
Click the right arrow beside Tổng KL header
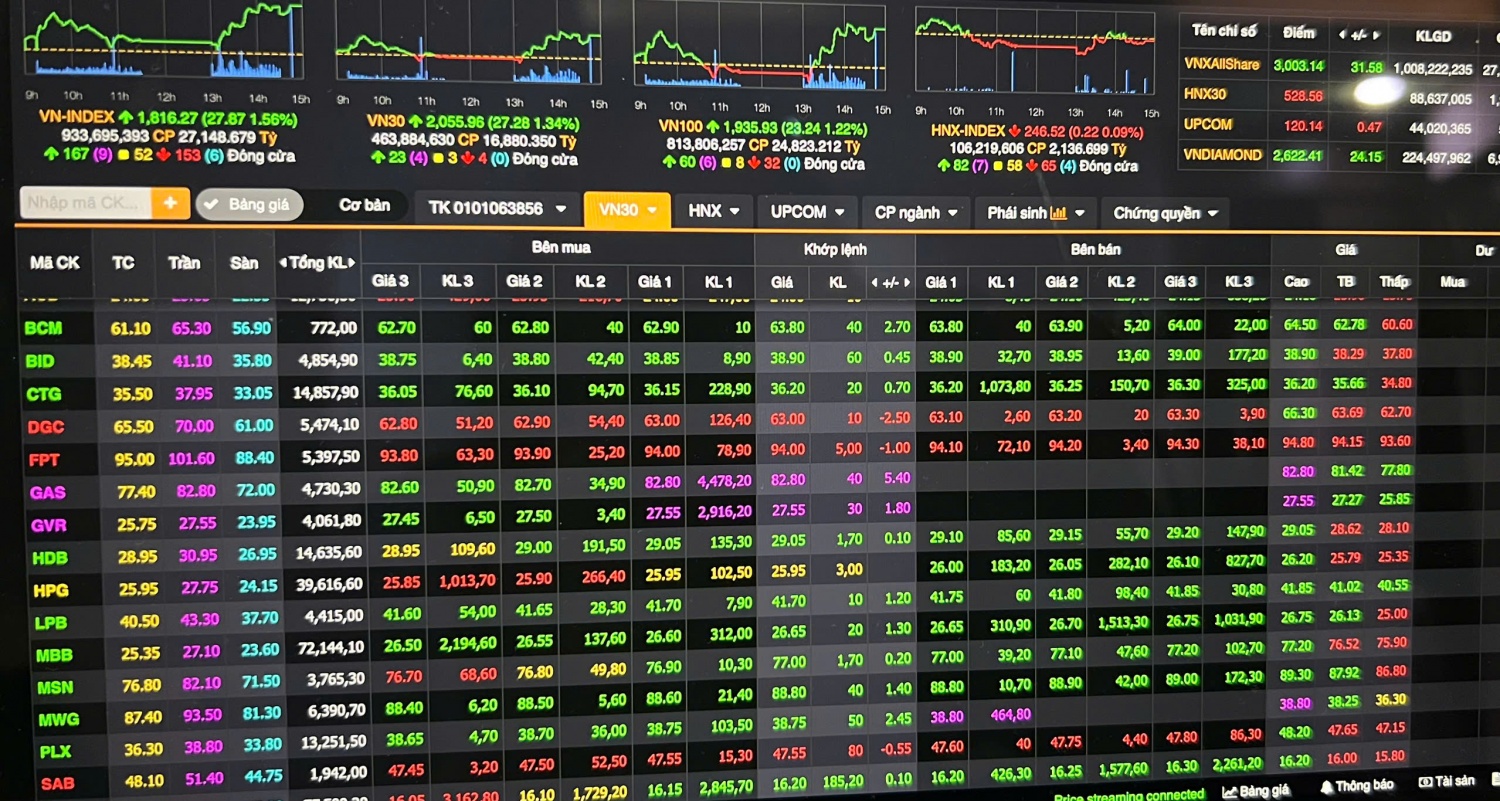pyautogui.click(x=352, y=263)
